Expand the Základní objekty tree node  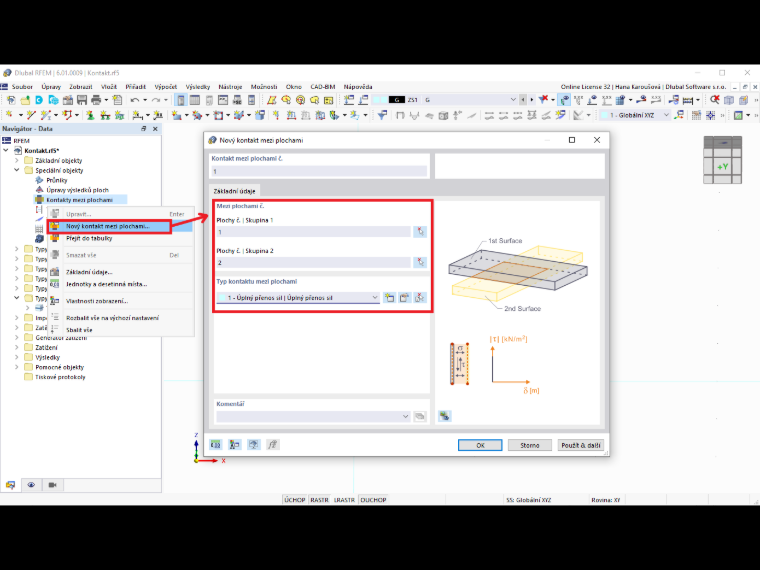[17, 160]
